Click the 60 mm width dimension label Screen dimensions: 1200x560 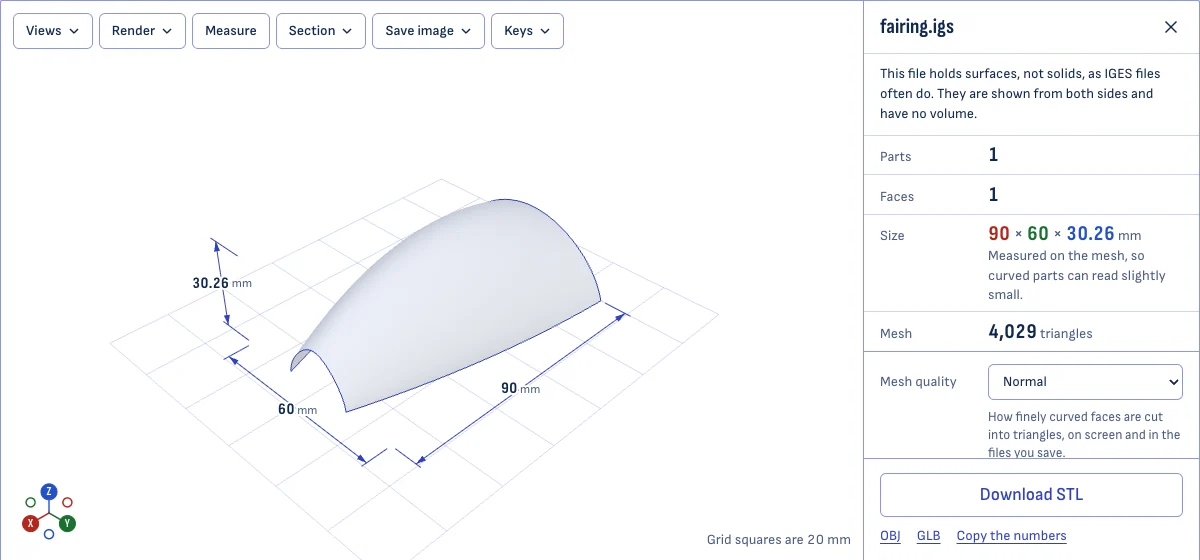pyautogui.click(x=297, y=409)
